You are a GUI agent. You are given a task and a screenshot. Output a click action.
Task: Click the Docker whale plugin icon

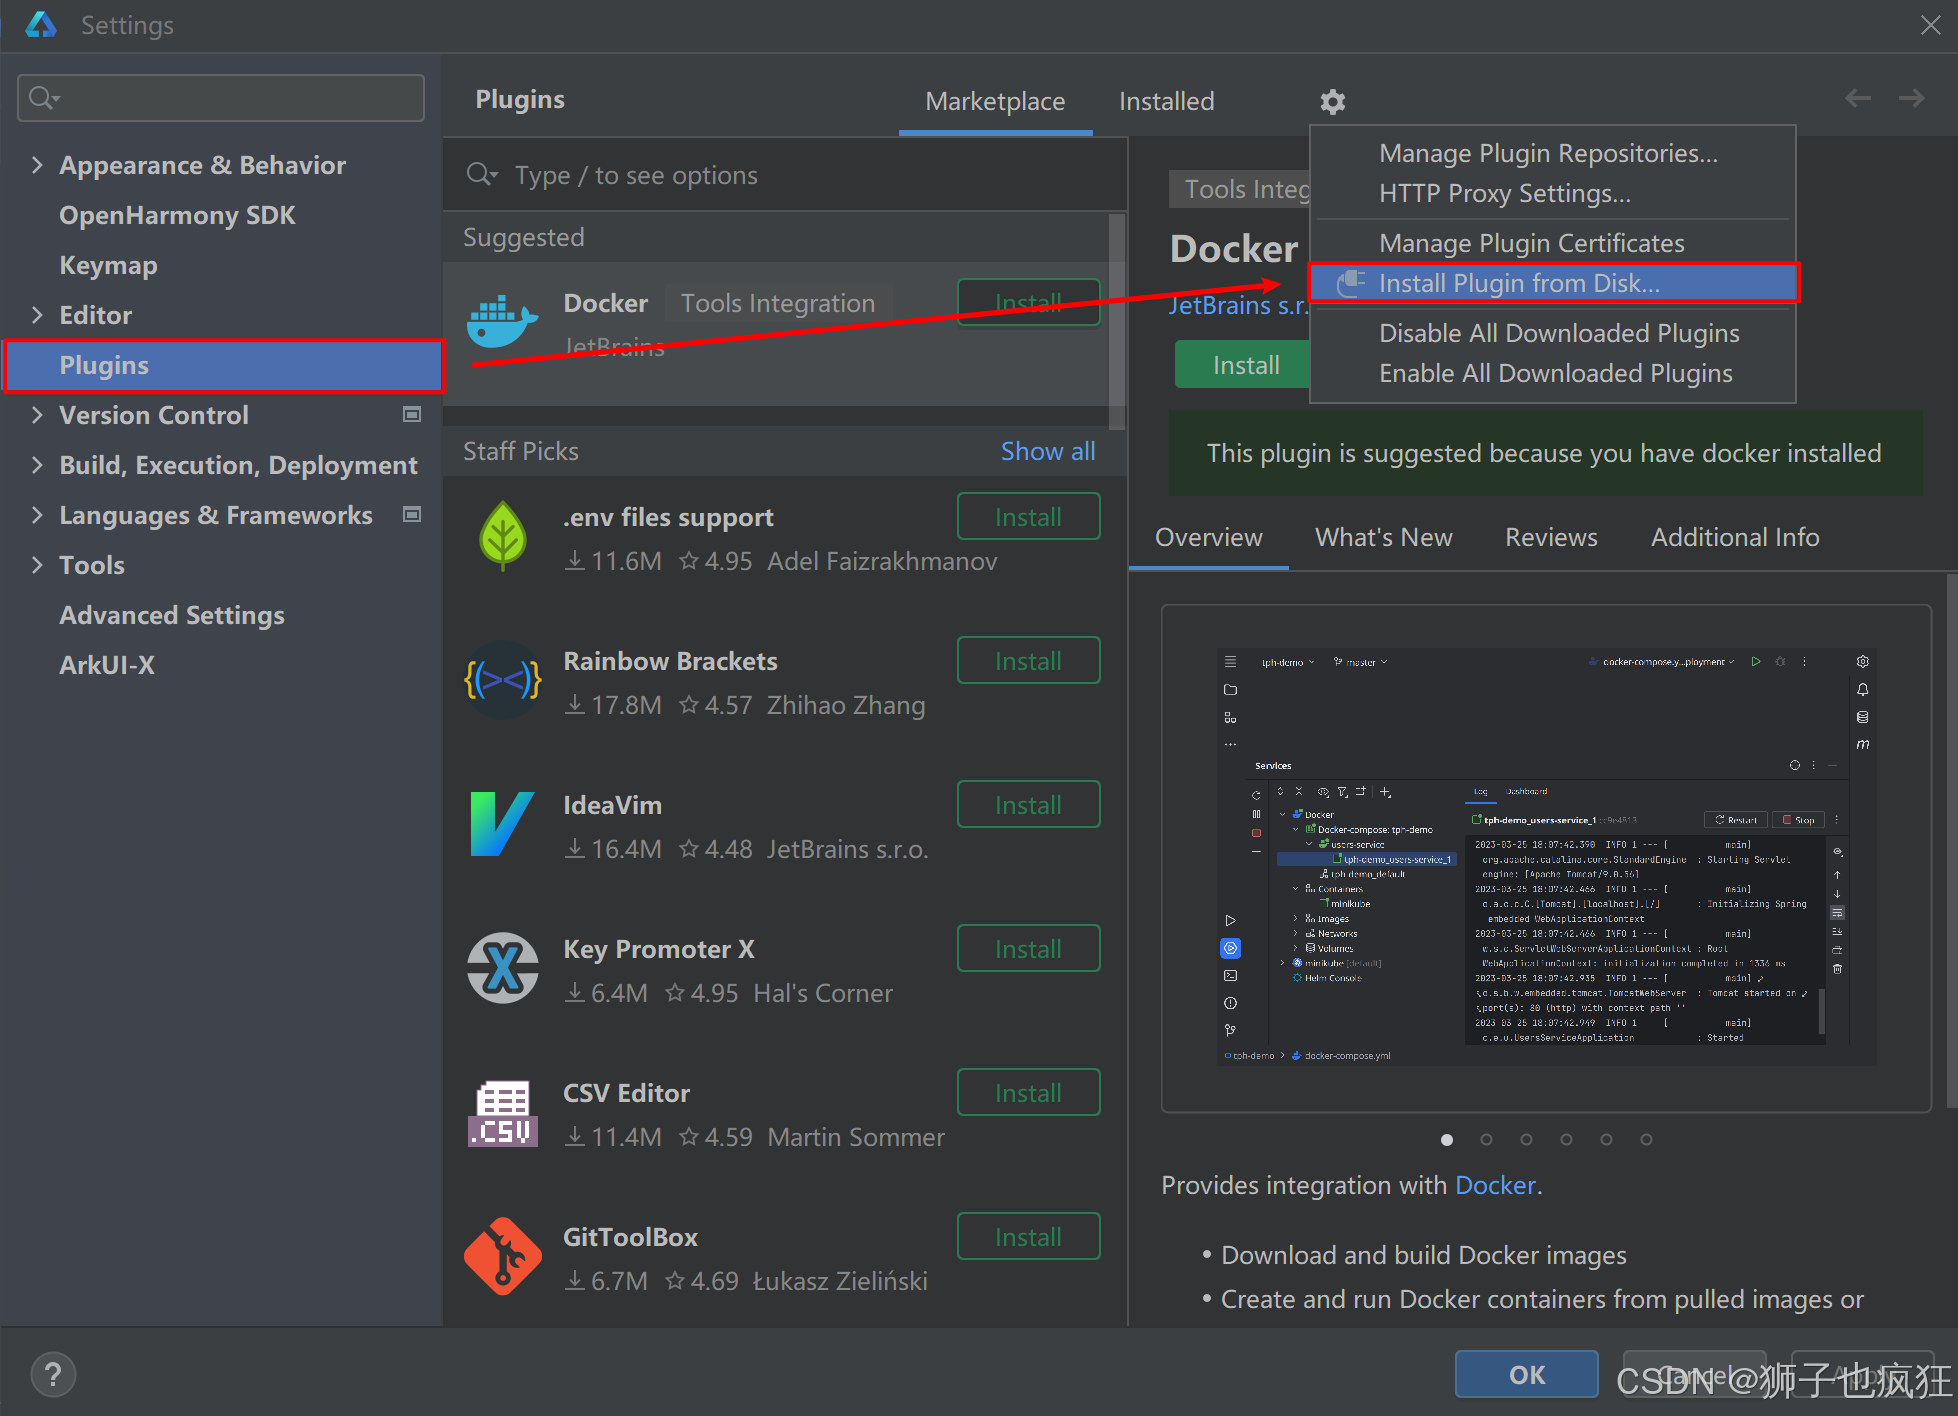click(502, 322)
